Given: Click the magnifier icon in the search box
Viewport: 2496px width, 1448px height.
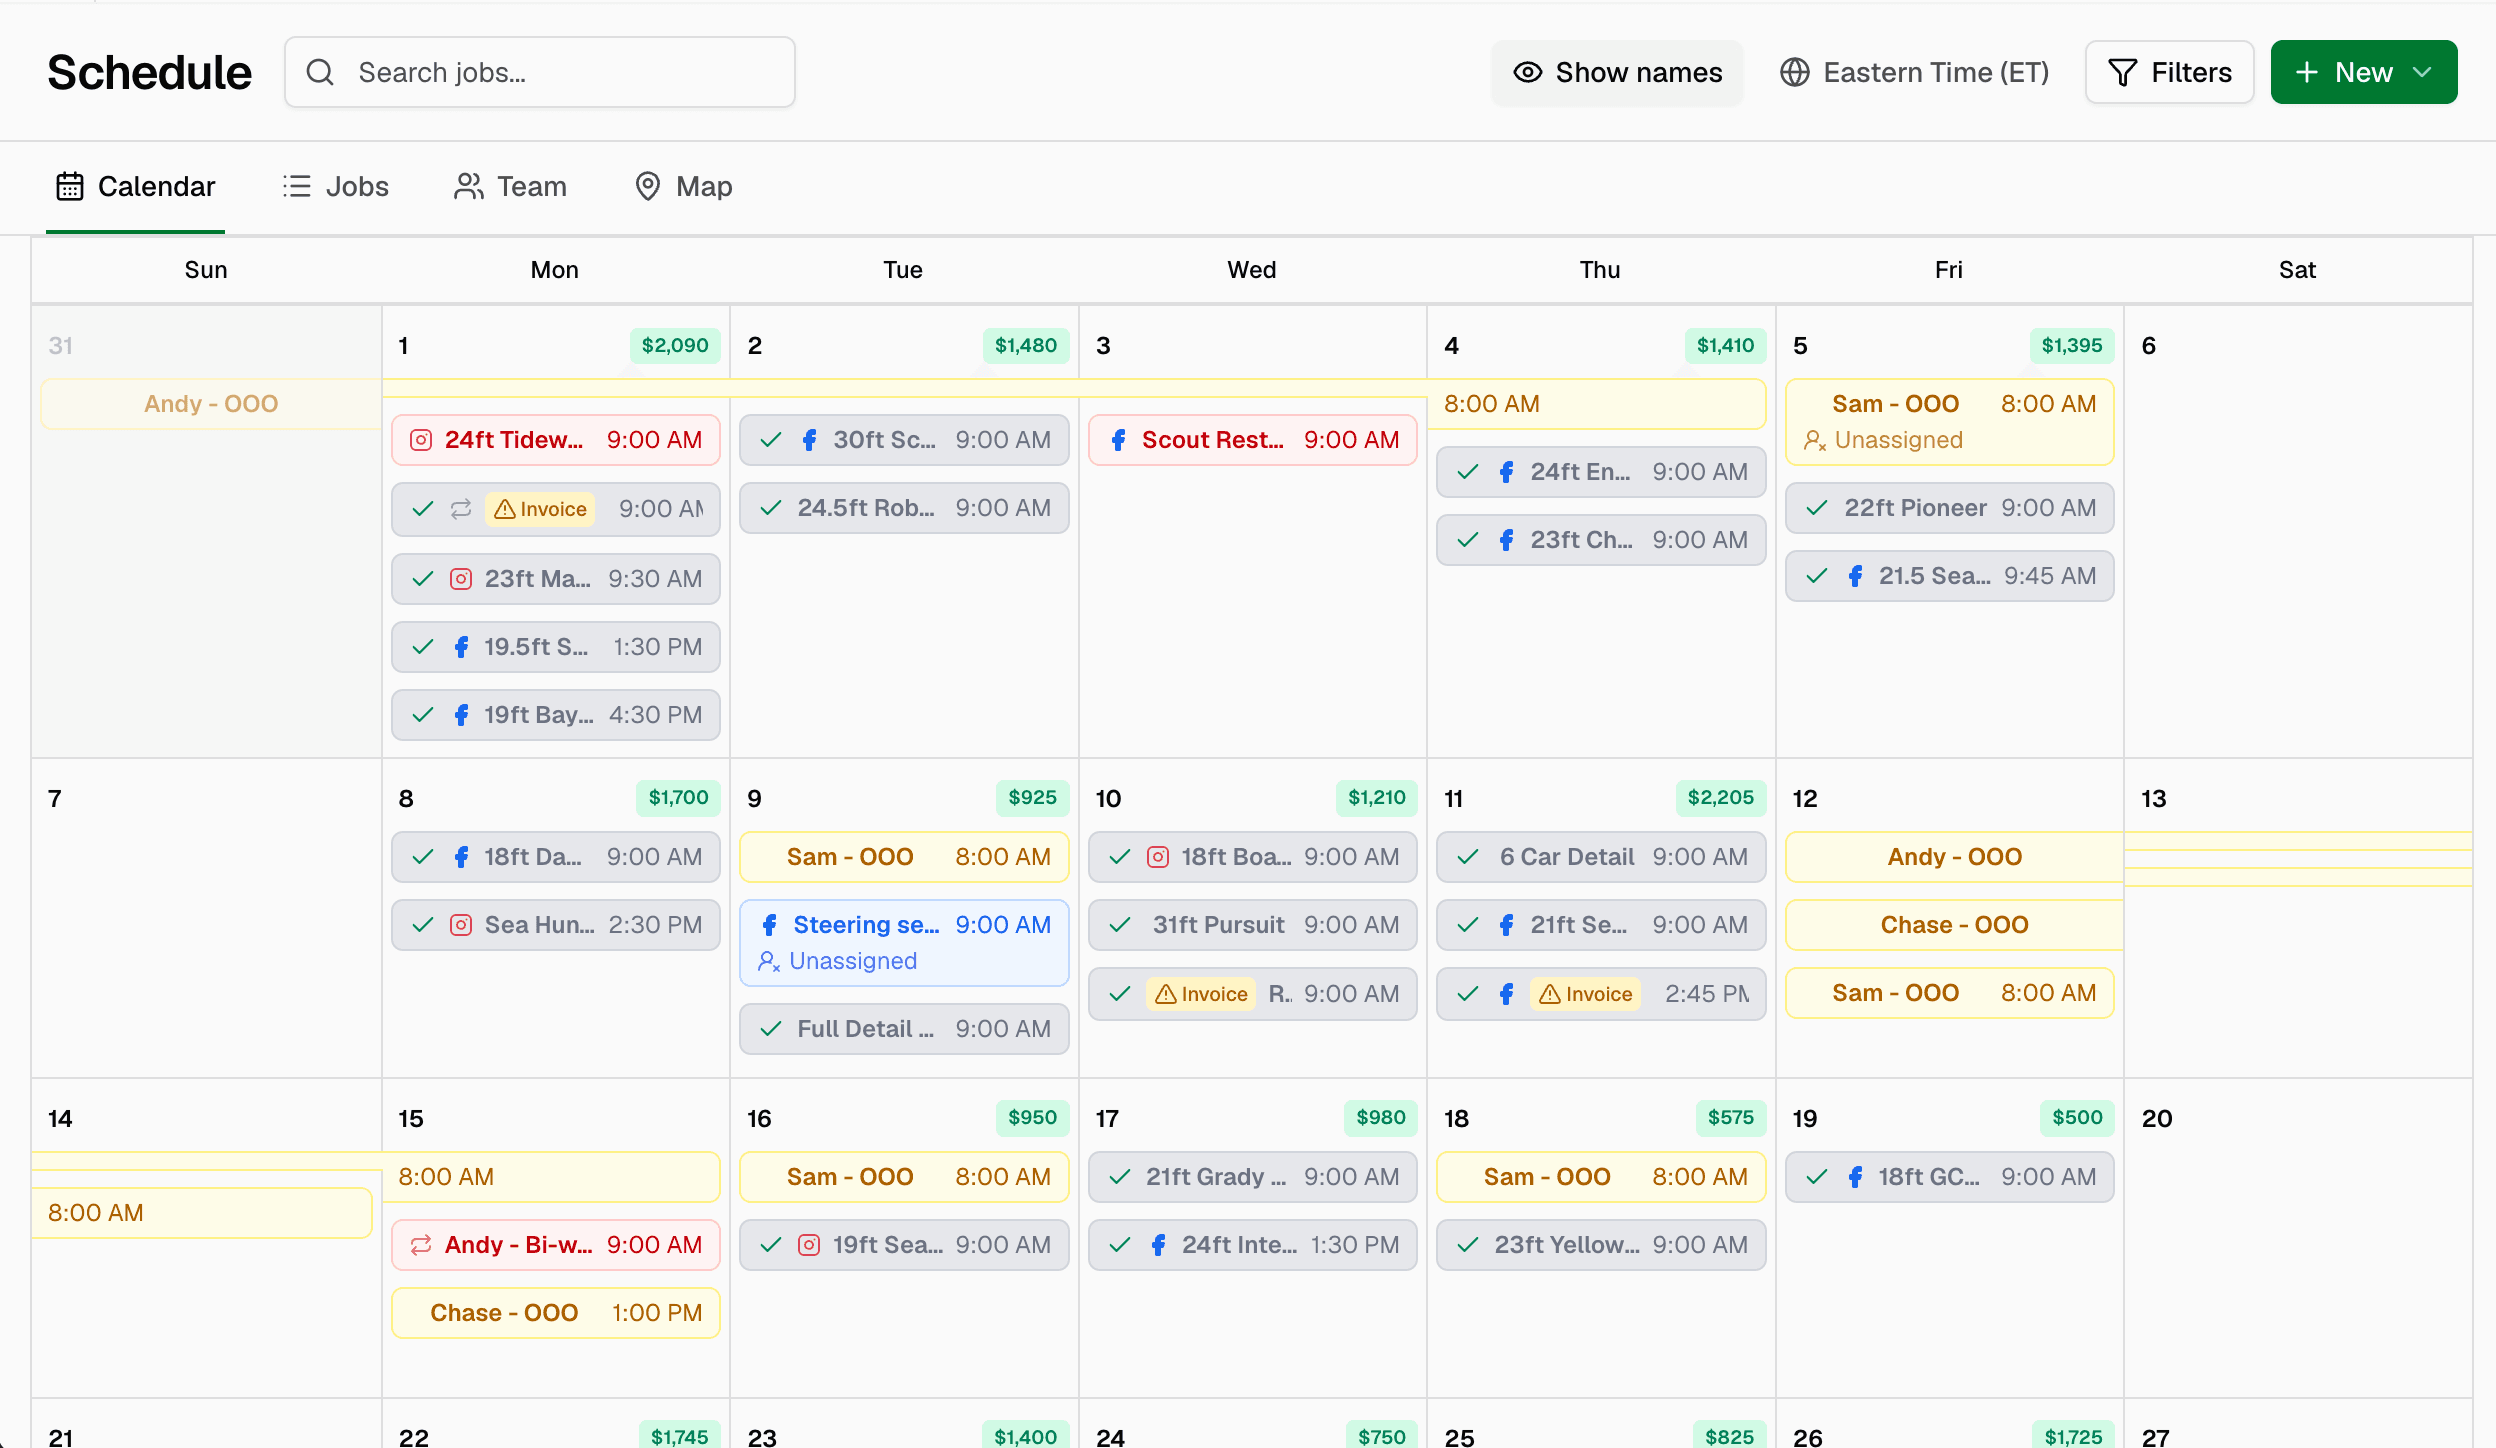Looking at the screenshot, I should [320, 72].
